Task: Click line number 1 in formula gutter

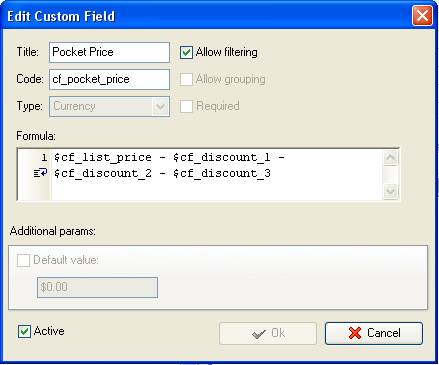Action: click(x=44, y=157)
